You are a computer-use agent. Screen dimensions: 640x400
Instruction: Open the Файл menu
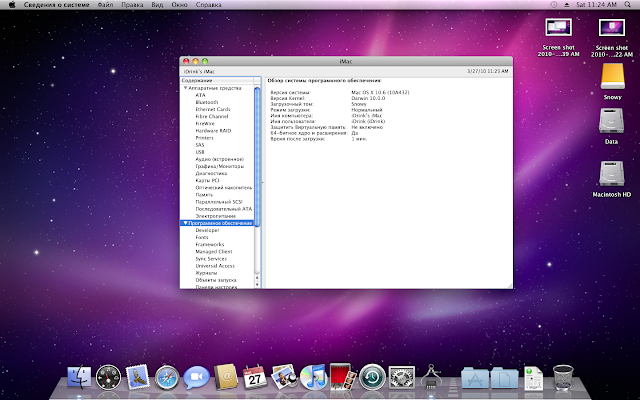coord(104,5)
